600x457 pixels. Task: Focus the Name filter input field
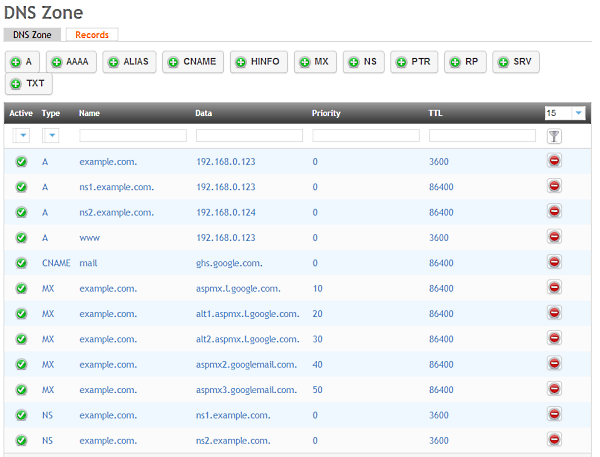click(x=133, y=135)
